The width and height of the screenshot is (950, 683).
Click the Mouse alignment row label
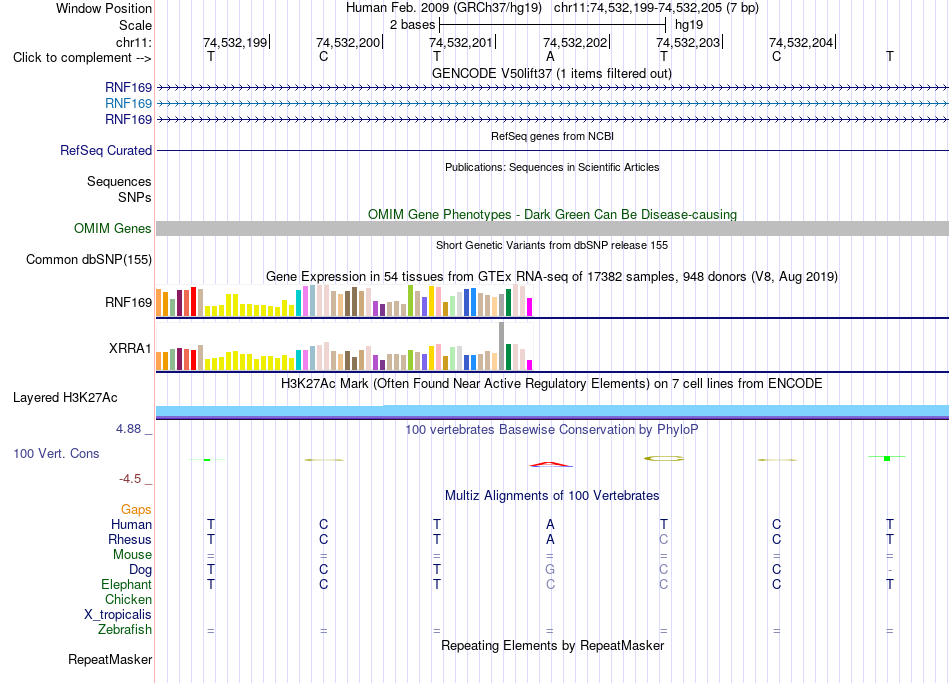click(132, 555)
